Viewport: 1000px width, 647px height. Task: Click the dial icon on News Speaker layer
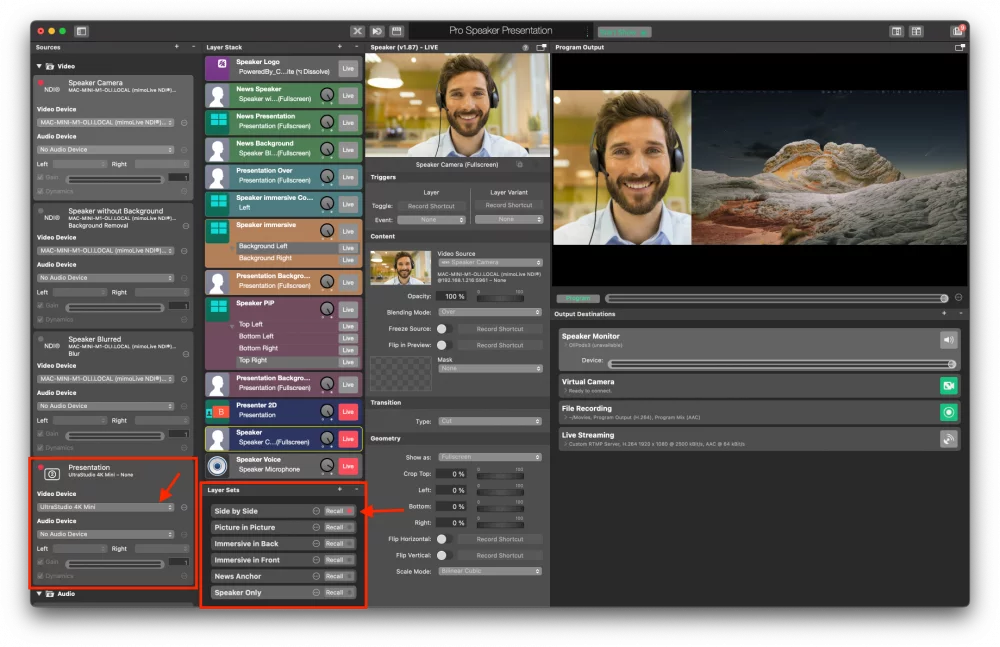click(327, 95)
